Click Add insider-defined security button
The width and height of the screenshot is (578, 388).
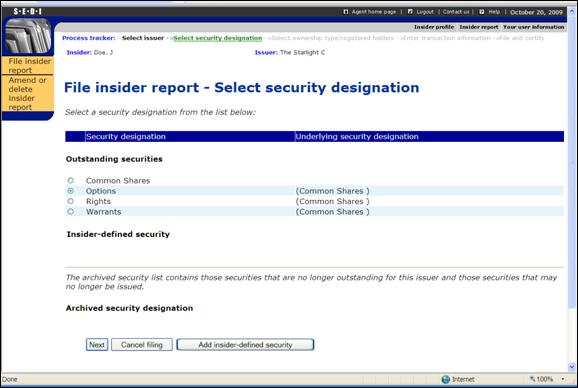[246, 345]
